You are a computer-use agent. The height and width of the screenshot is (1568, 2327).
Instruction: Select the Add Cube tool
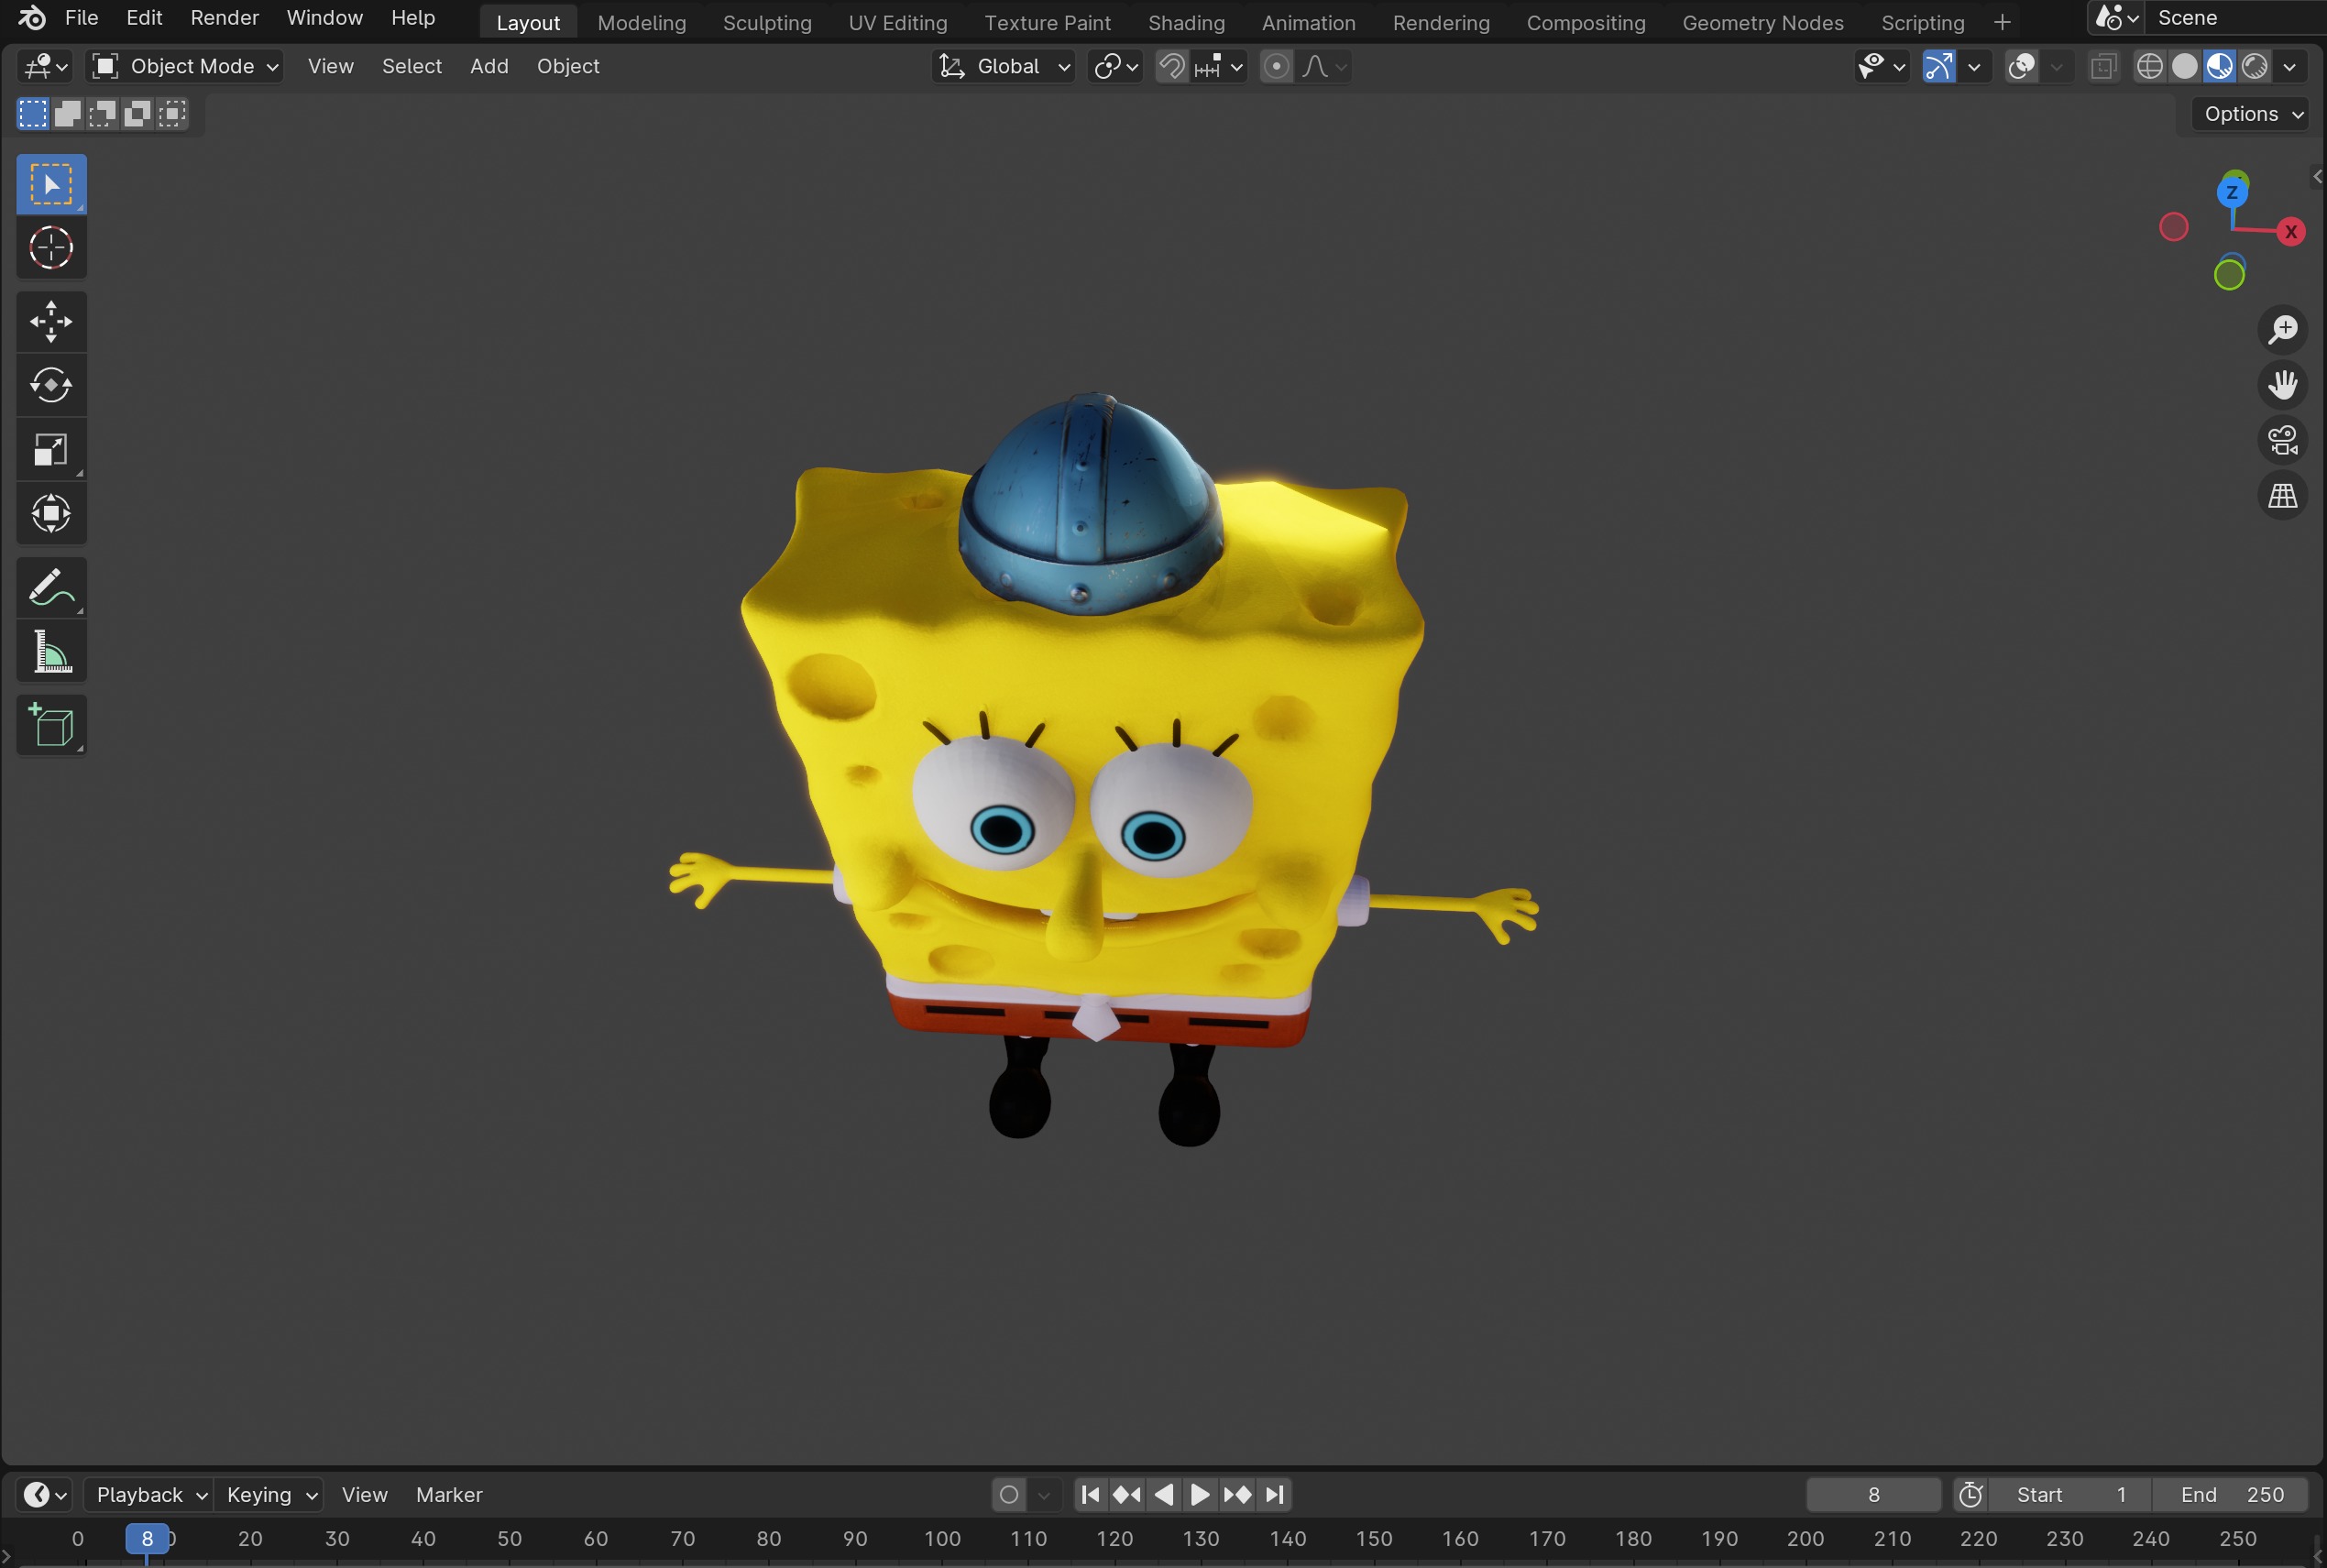51,725
